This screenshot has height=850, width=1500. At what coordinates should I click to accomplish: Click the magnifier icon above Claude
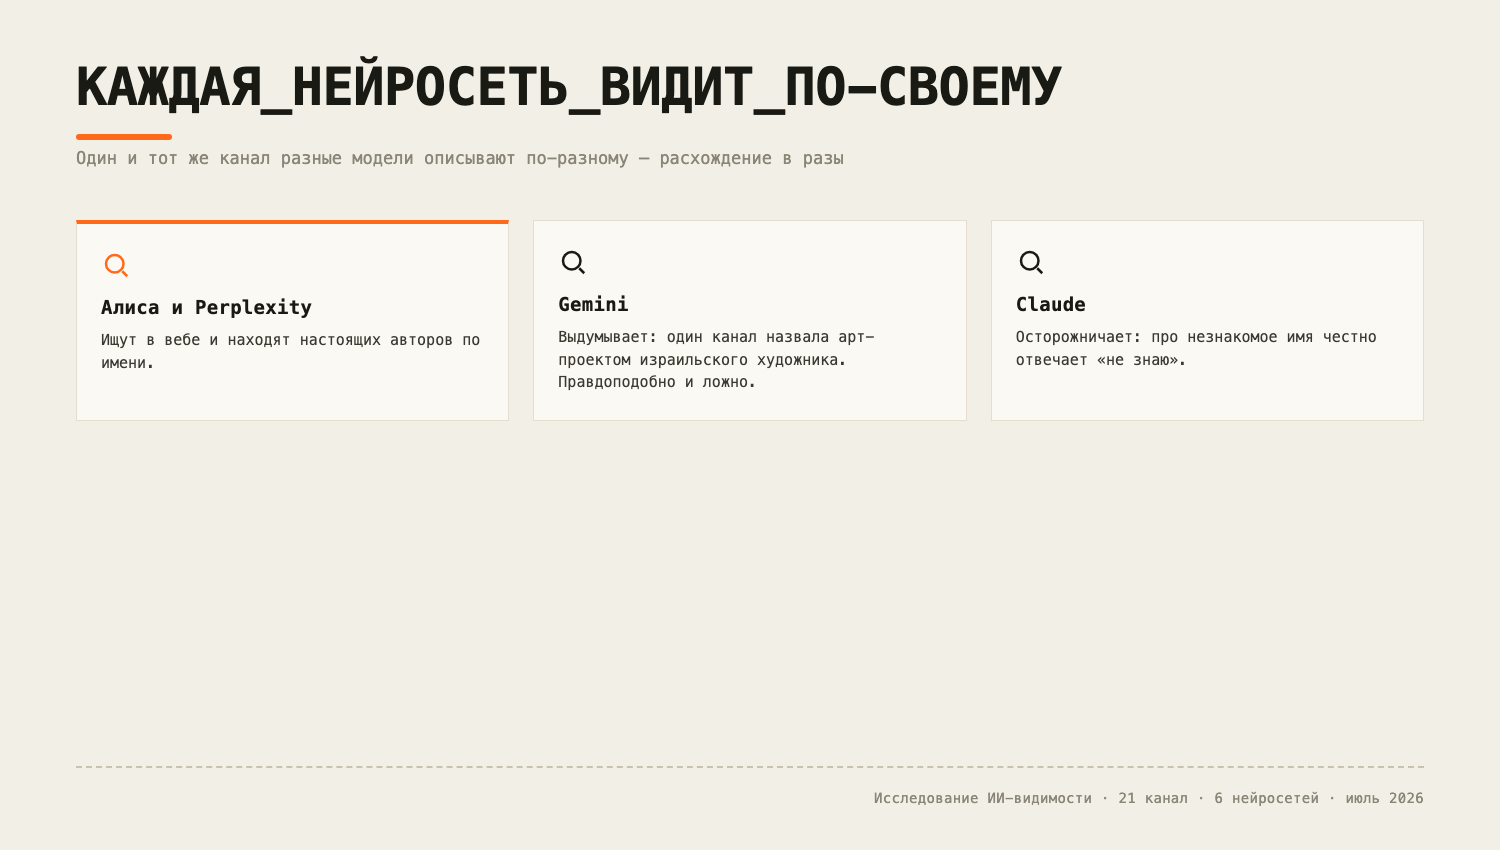point(1031,262)
